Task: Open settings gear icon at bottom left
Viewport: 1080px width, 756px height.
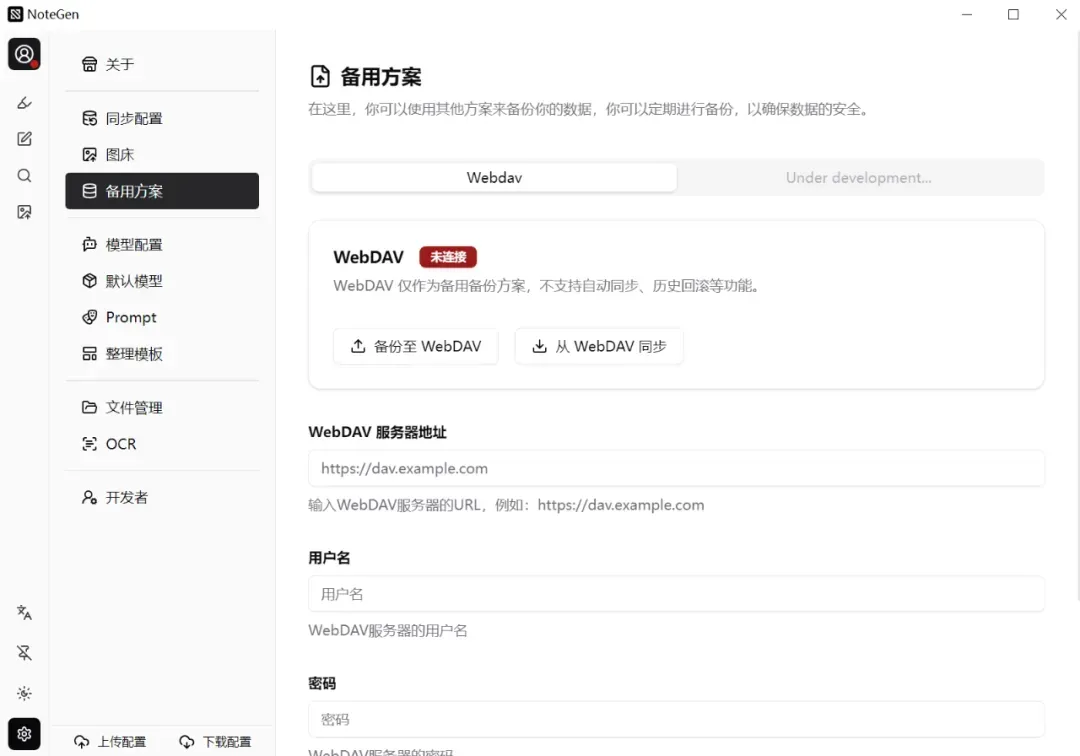Action: point(24,734)
